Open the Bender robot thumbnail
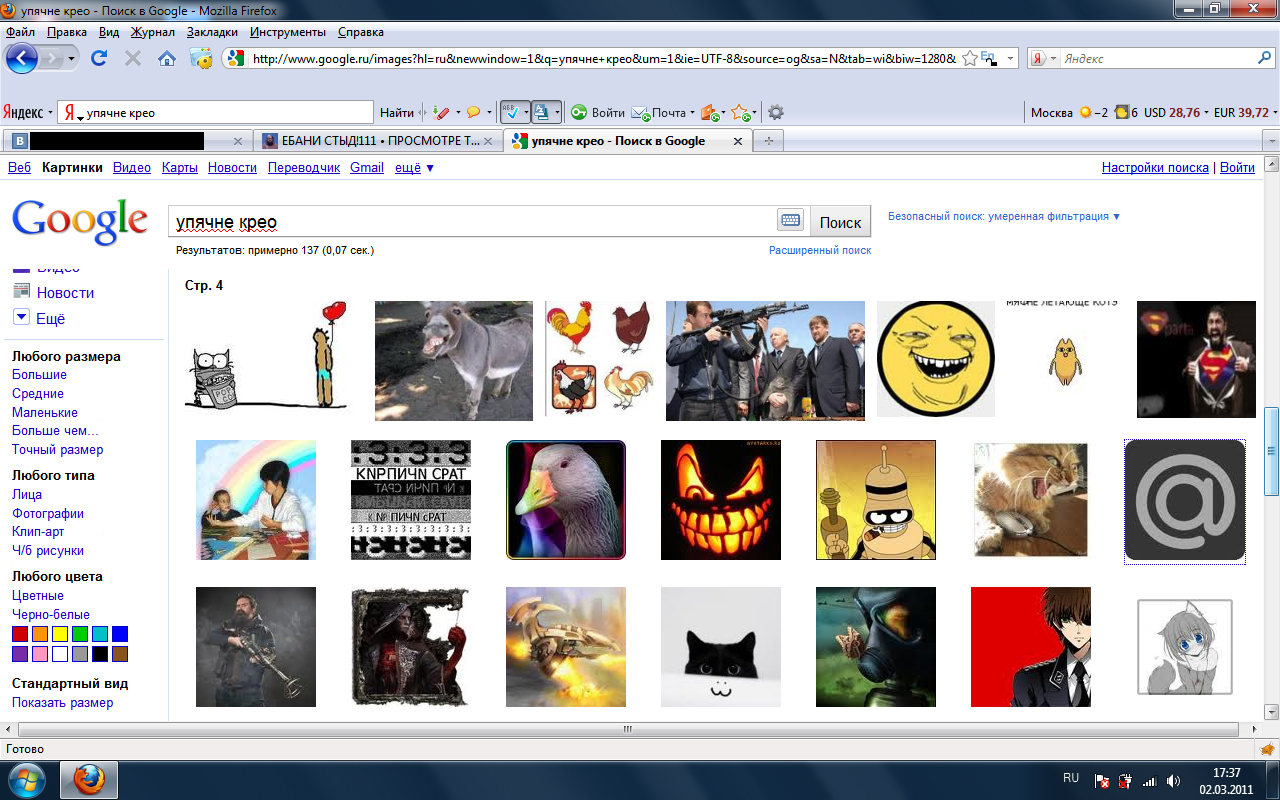Image resolution: width=1280 pixels, height=800 pixels. click(x=876, y=500)
